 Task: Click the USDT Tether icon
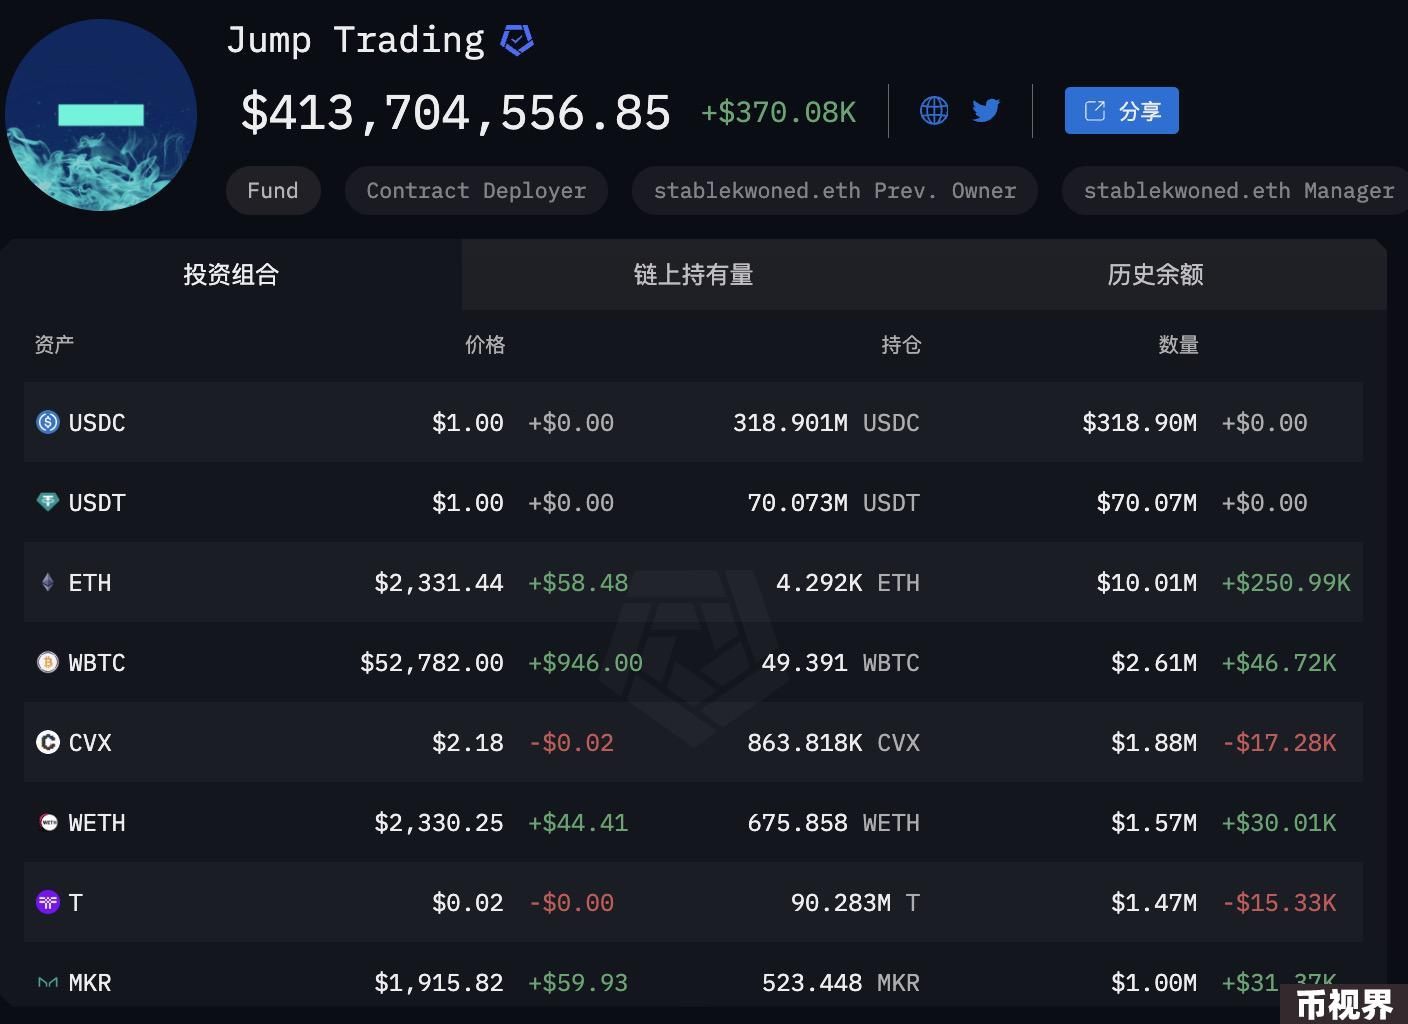click(x=47, y=502)
